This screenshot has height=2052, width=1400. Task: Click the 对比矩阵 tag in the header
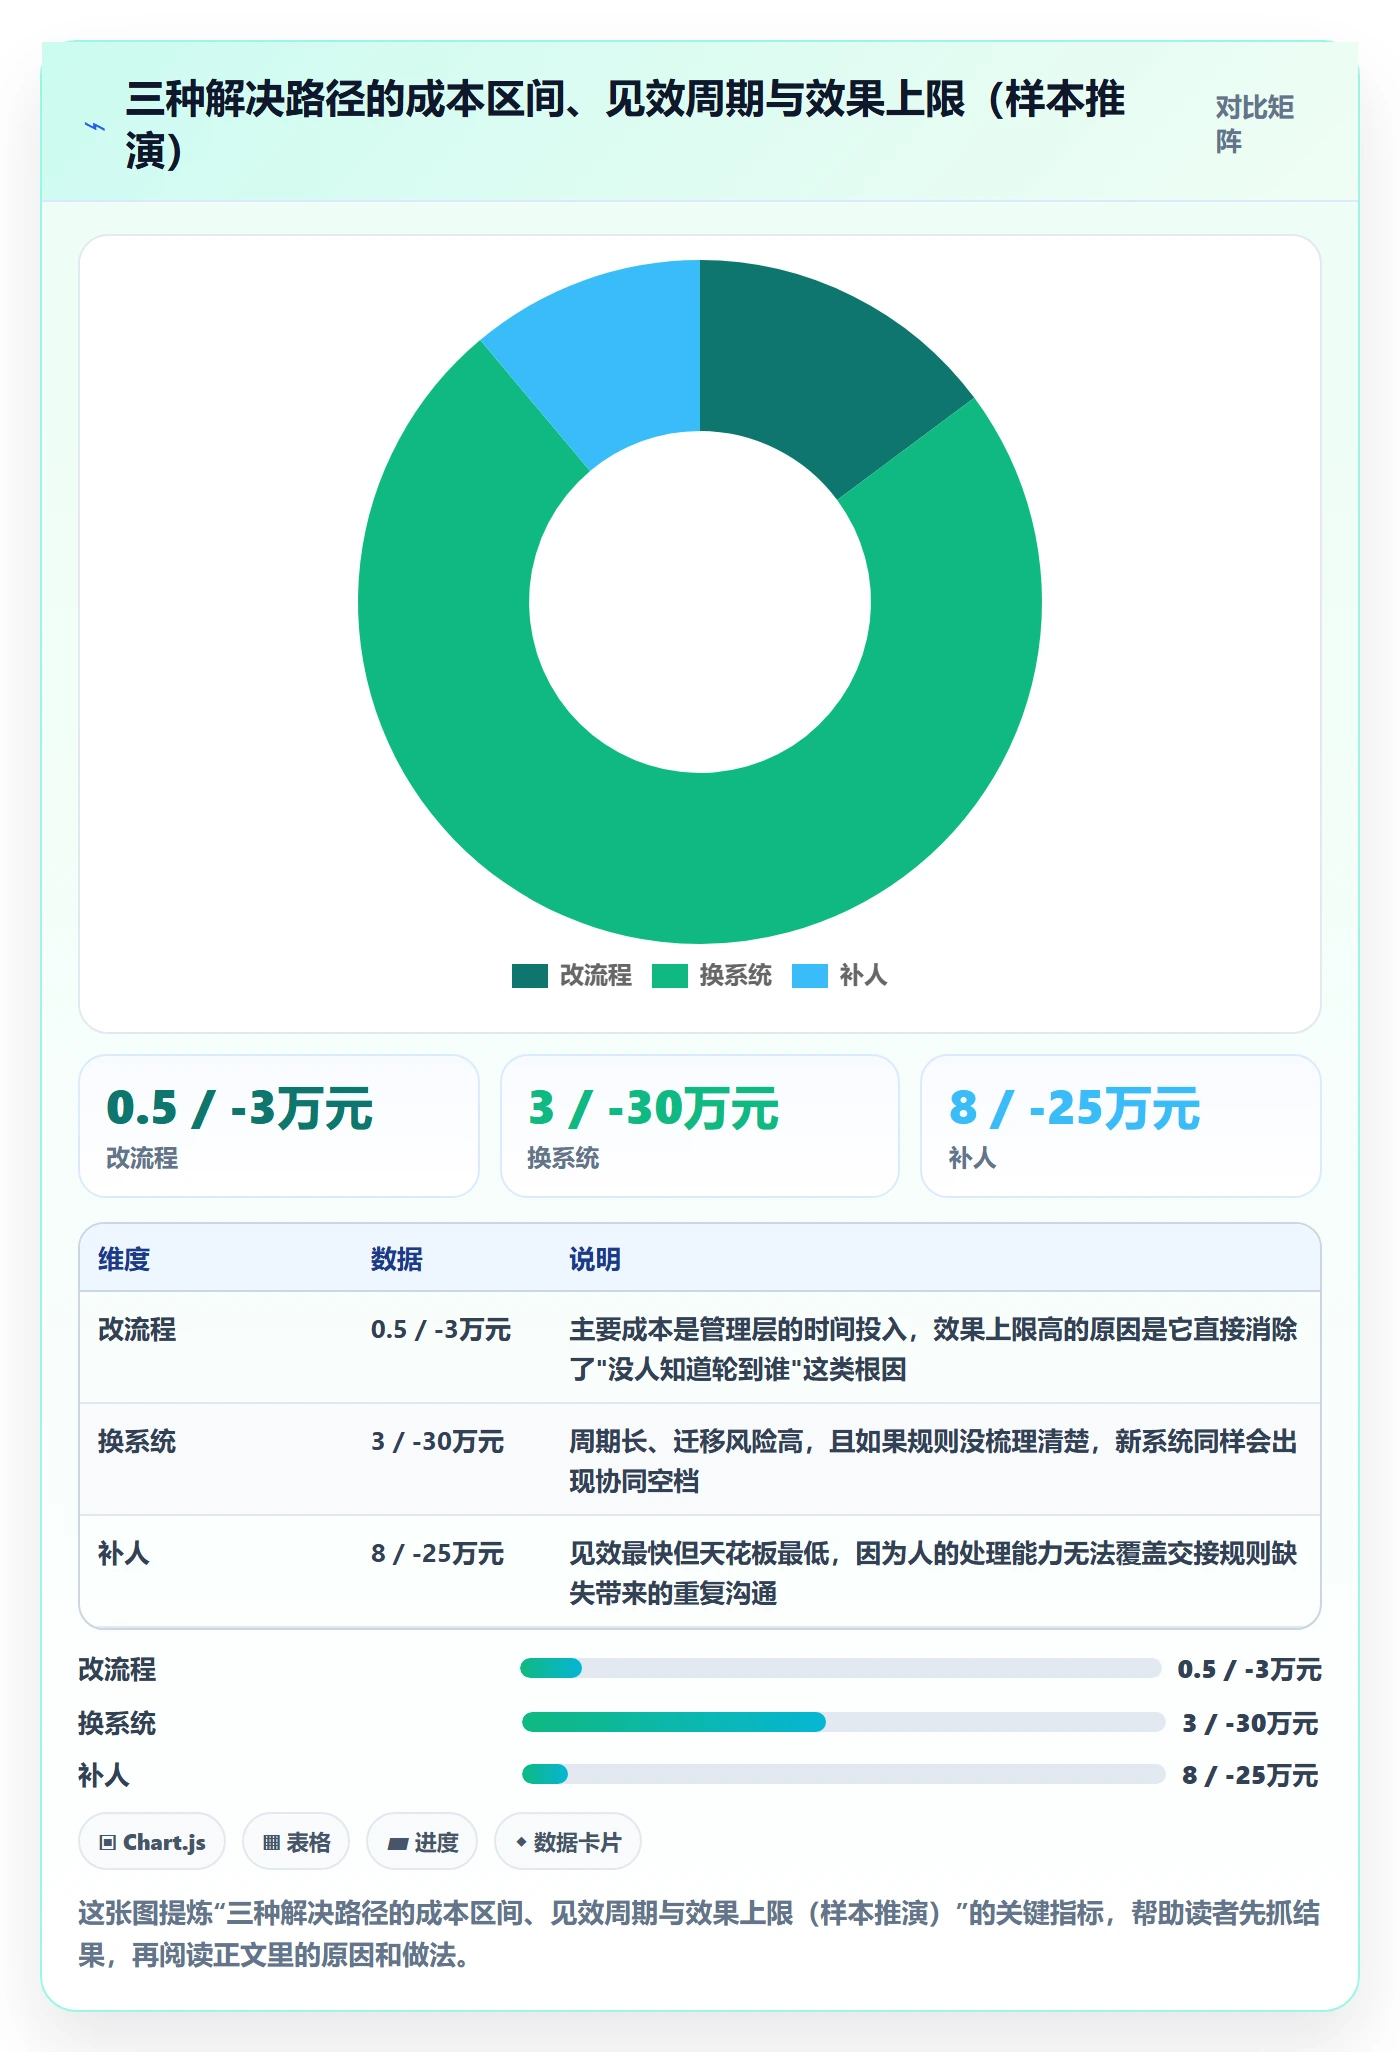(x=1255, y=124)
